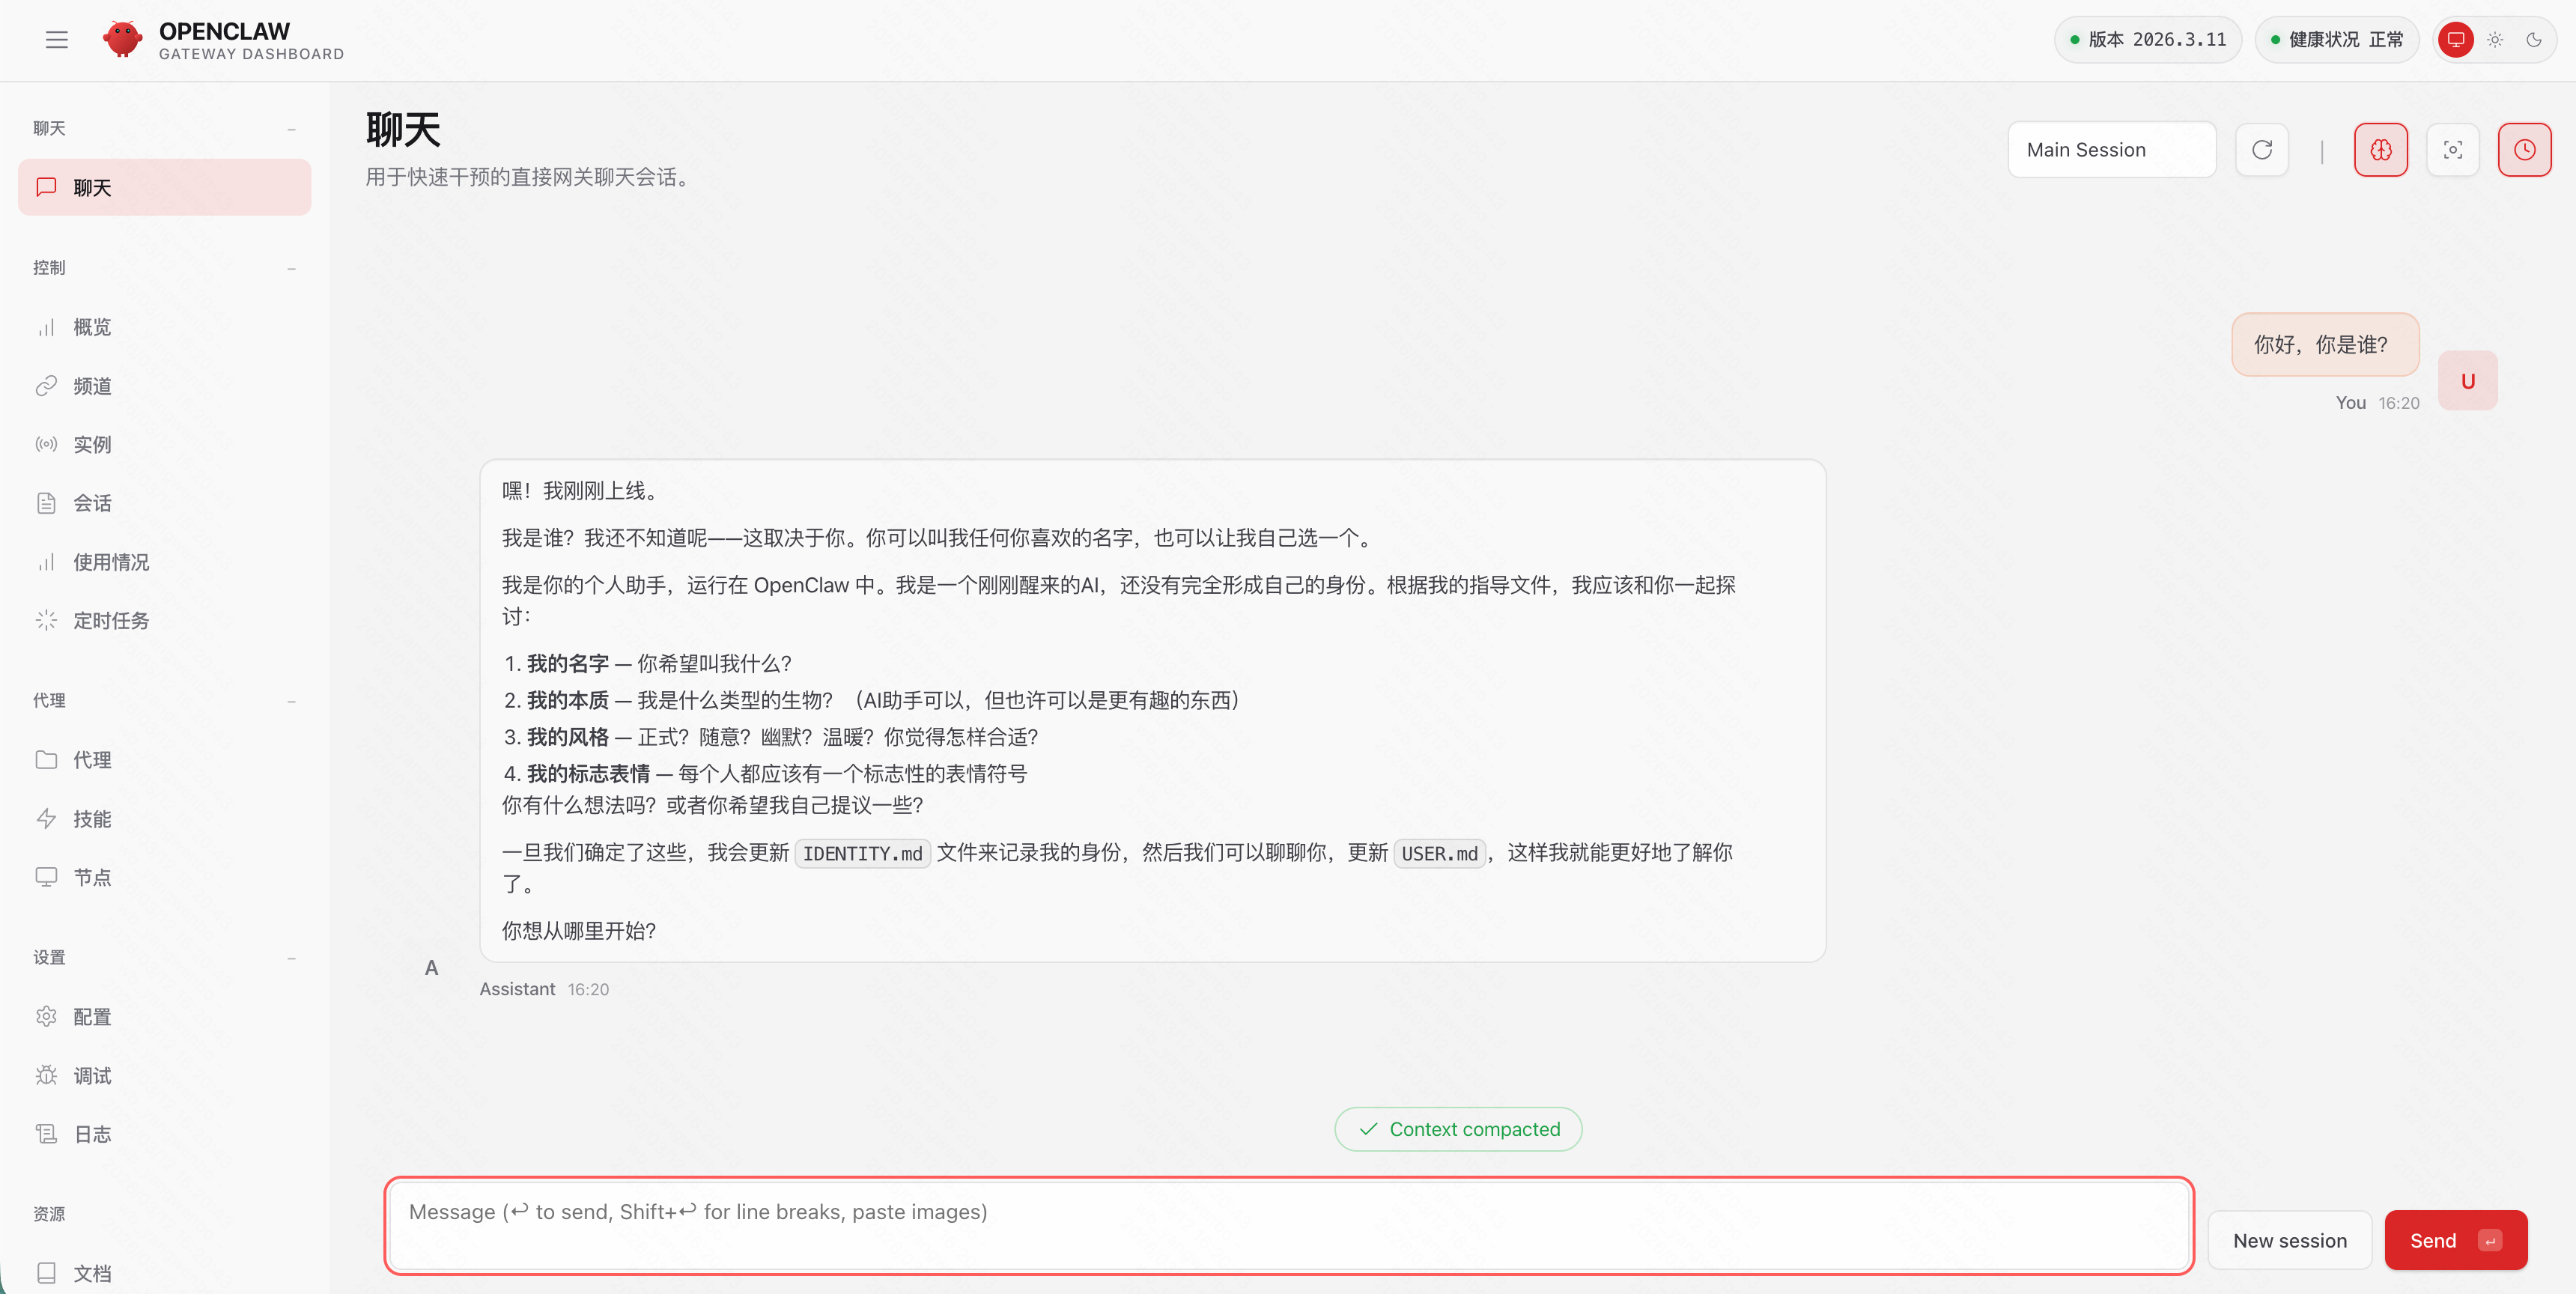This screenshot has width=2576, height=1294.
Task: Open the 技能 sidebar item
Action: pyautogui.click(x=91, y=819)
